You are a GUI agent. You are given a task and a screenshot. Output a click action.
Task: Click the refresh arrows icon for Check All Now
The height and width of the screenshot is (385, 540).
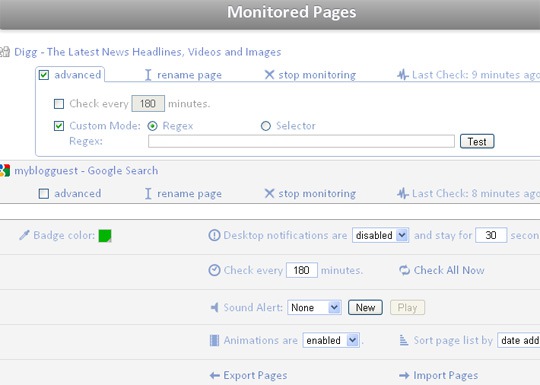pos(404,270)
